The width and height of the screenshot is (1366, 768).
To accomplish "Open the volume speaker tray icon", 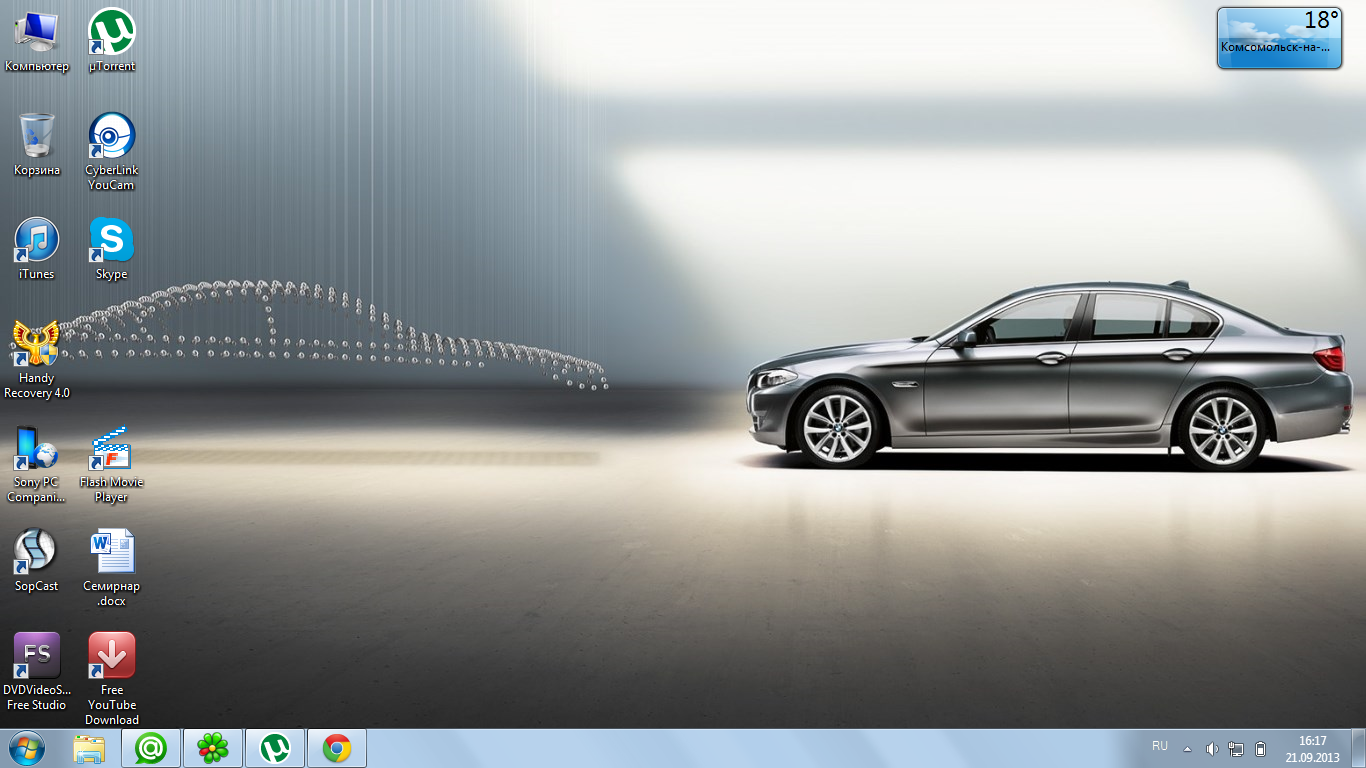I will 1212,748.
